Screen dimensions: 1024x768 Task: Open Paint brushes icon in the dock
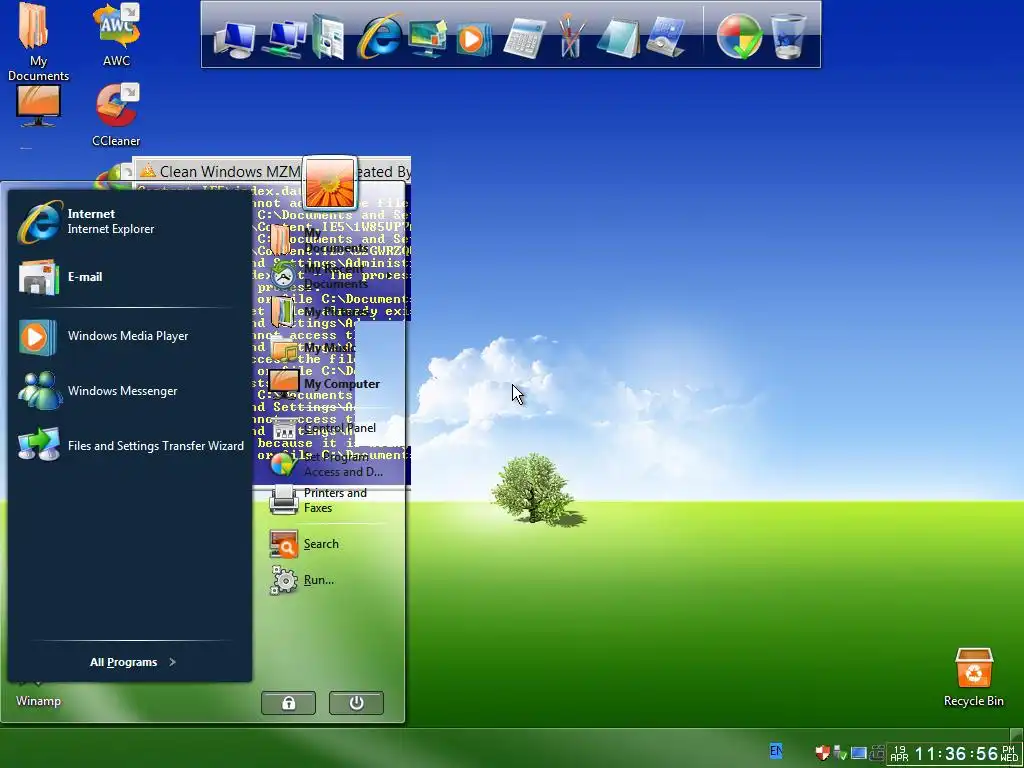pyautogui.click(x=570, y=37)
